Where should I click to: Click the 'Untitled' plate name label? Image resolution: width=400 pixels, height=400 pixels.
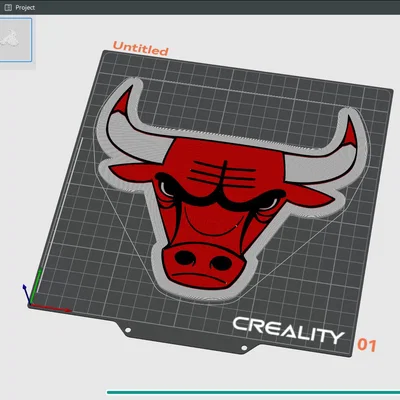point(140,49)
